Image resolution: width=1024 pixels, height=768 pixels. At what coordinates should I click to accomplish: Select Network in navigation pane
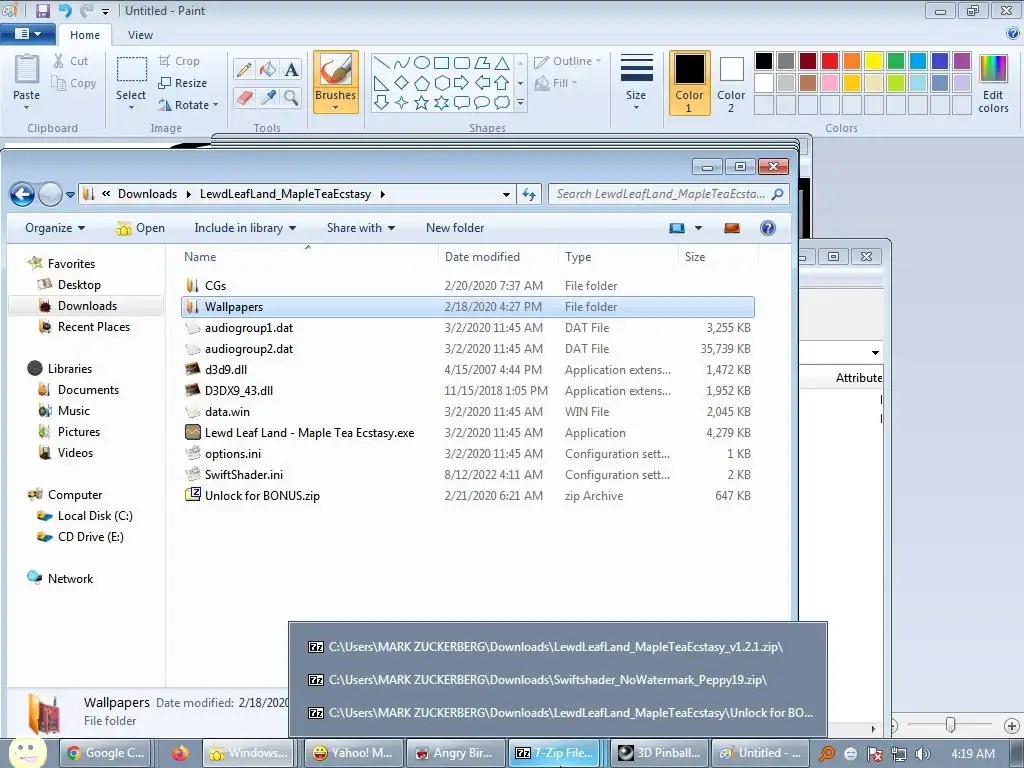click(x=70, y=579)
